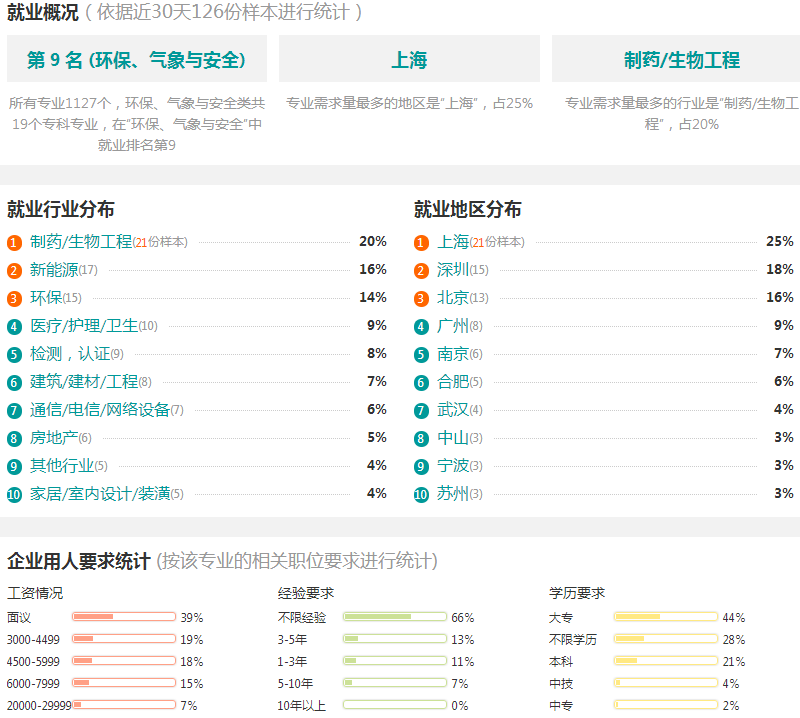
Task: Click the 3-5年 experience bar
Action: click(395, 639)
